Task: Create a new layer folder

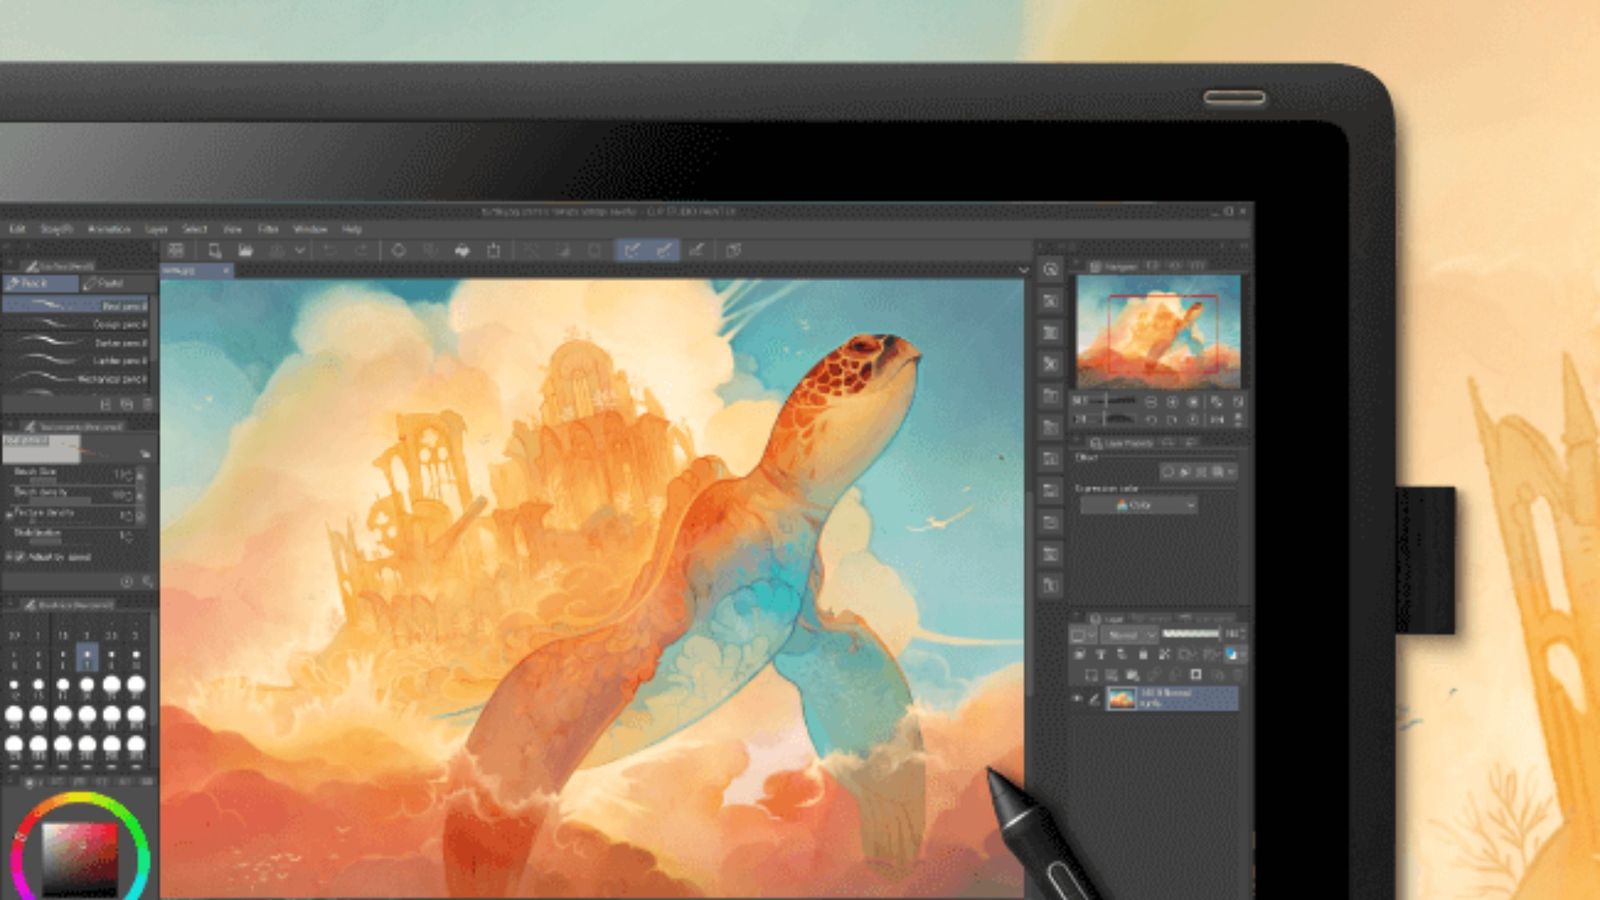Action: click(1133, 675)
